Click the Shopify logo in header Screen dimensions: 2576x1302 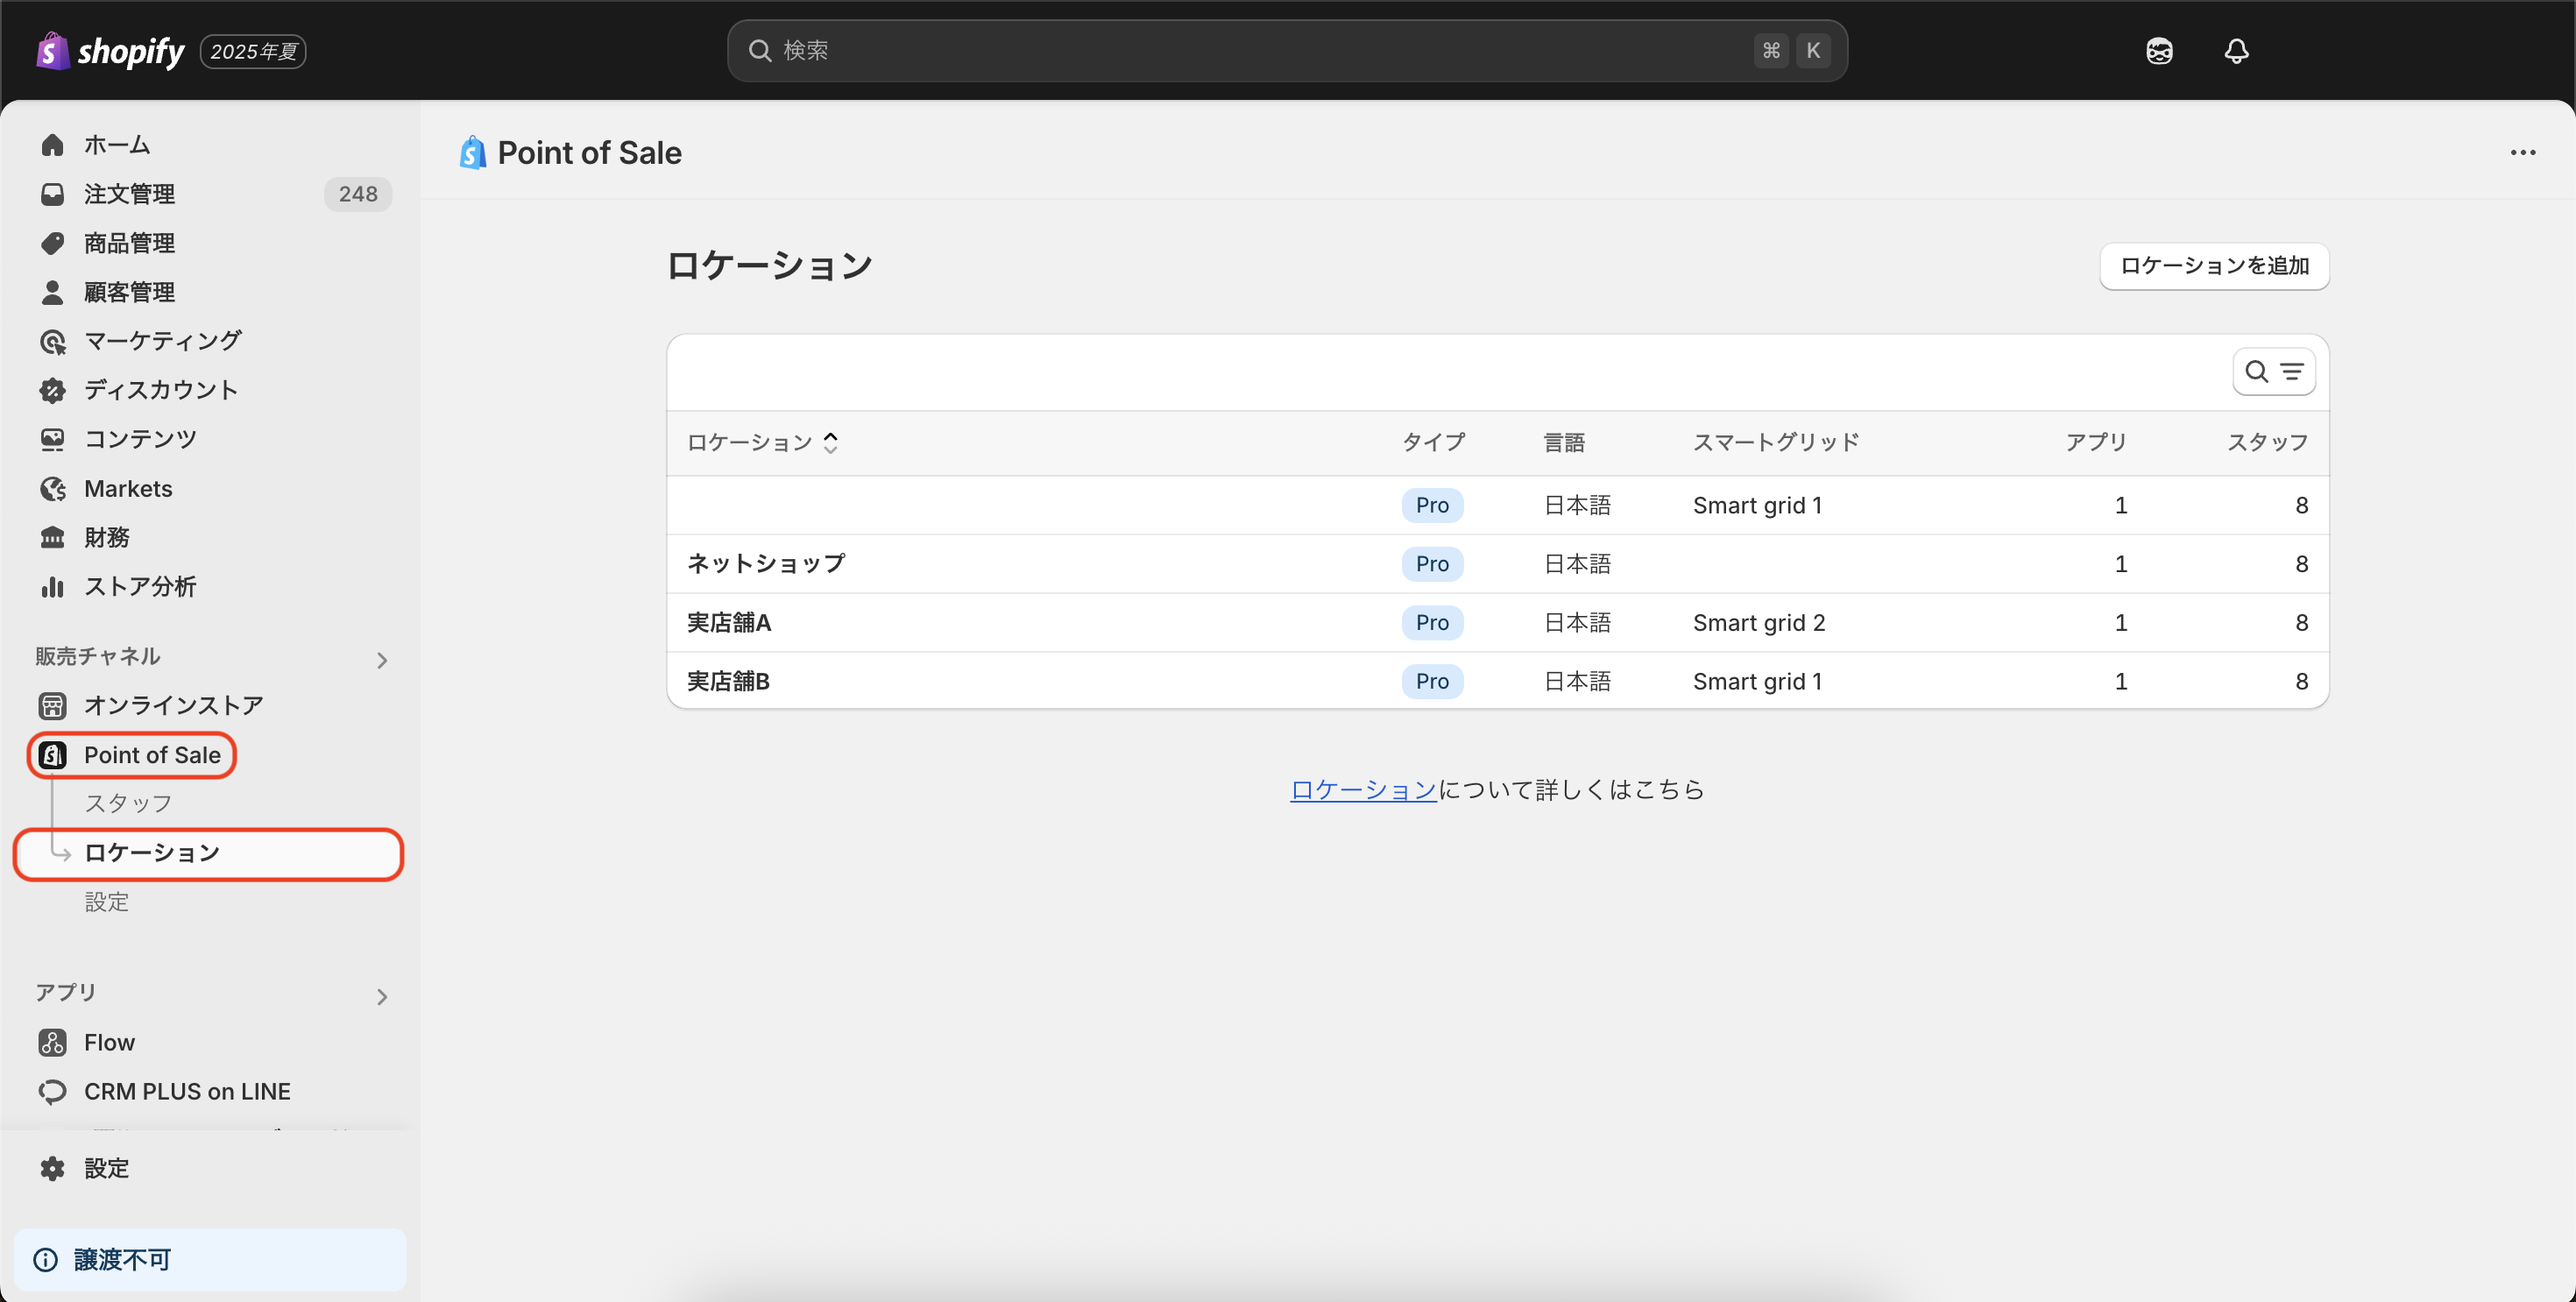[x=111, y=51]
